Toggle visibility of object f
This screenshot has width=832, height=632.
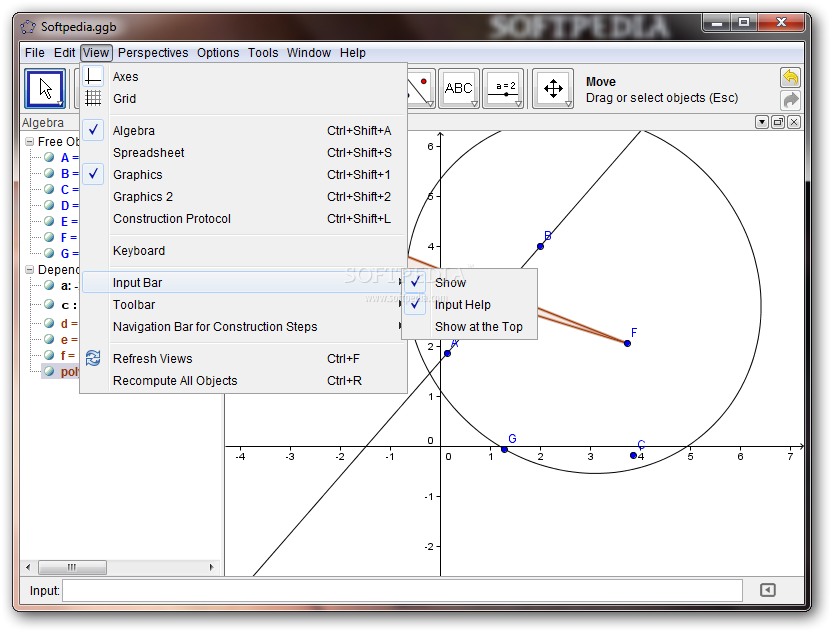(49, 355)
